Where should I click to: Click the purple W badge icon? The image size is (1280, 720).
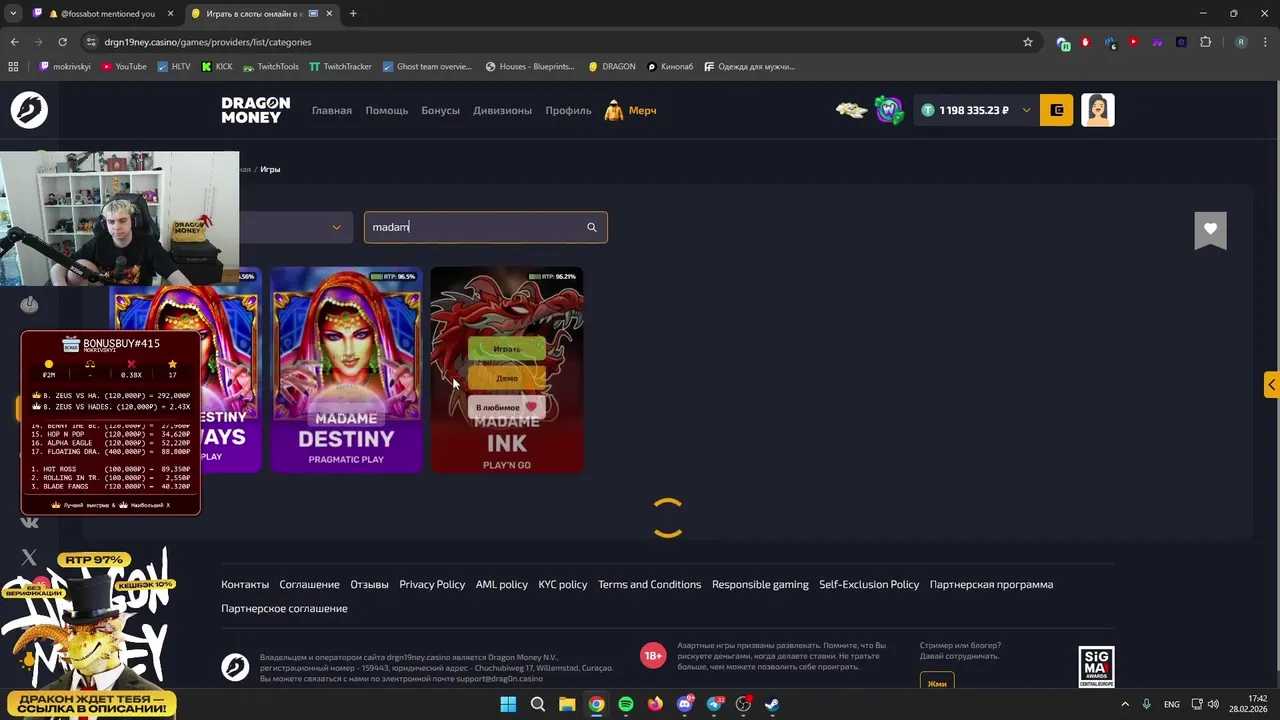[x=889, y=110]
